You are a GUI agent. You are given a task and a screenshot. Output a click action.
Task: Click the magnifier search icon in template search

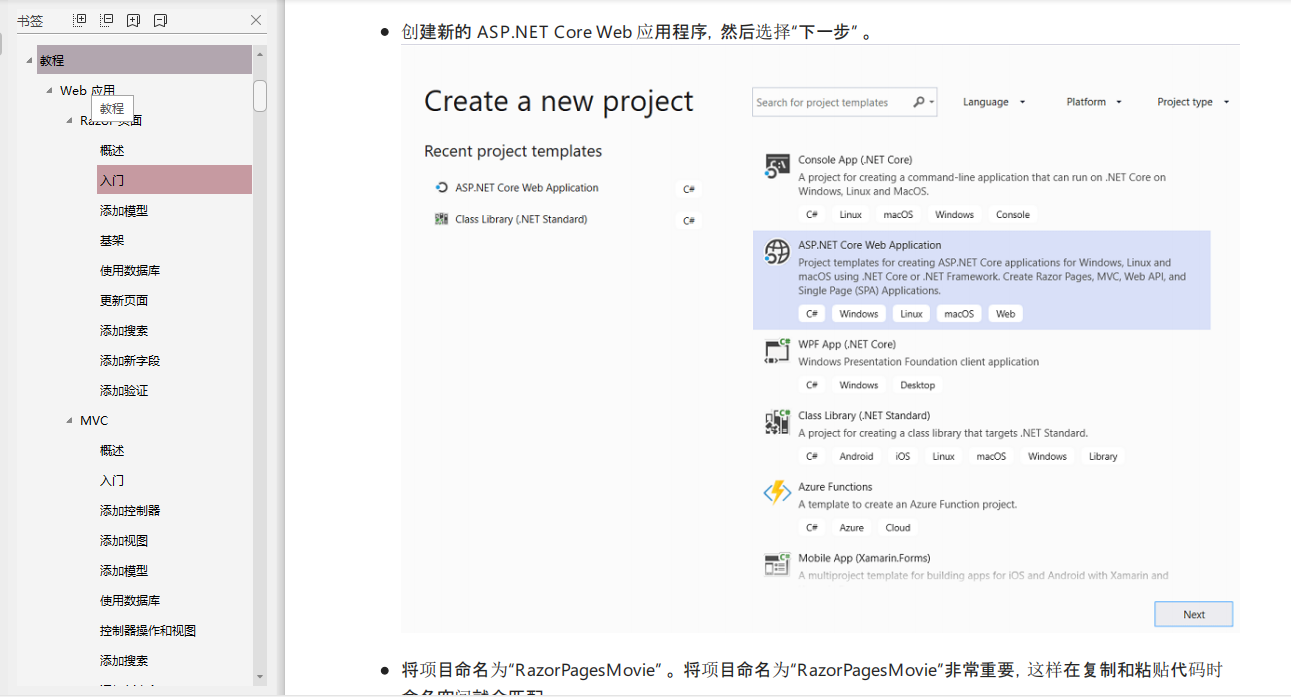(x=919, y=102)
